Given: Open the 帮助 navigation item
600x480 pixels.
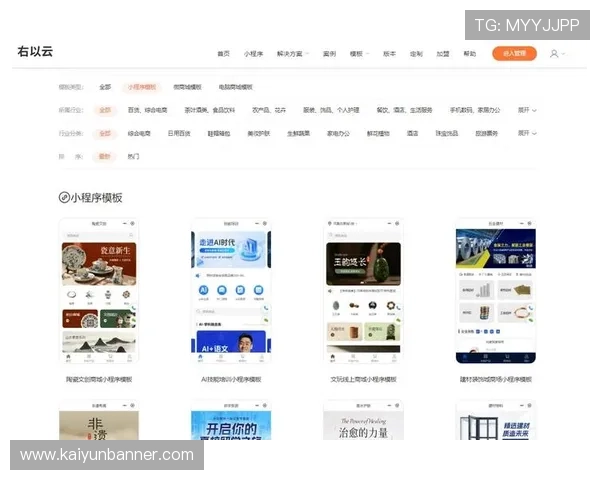Looking at the screenshot, I should 470,54.
